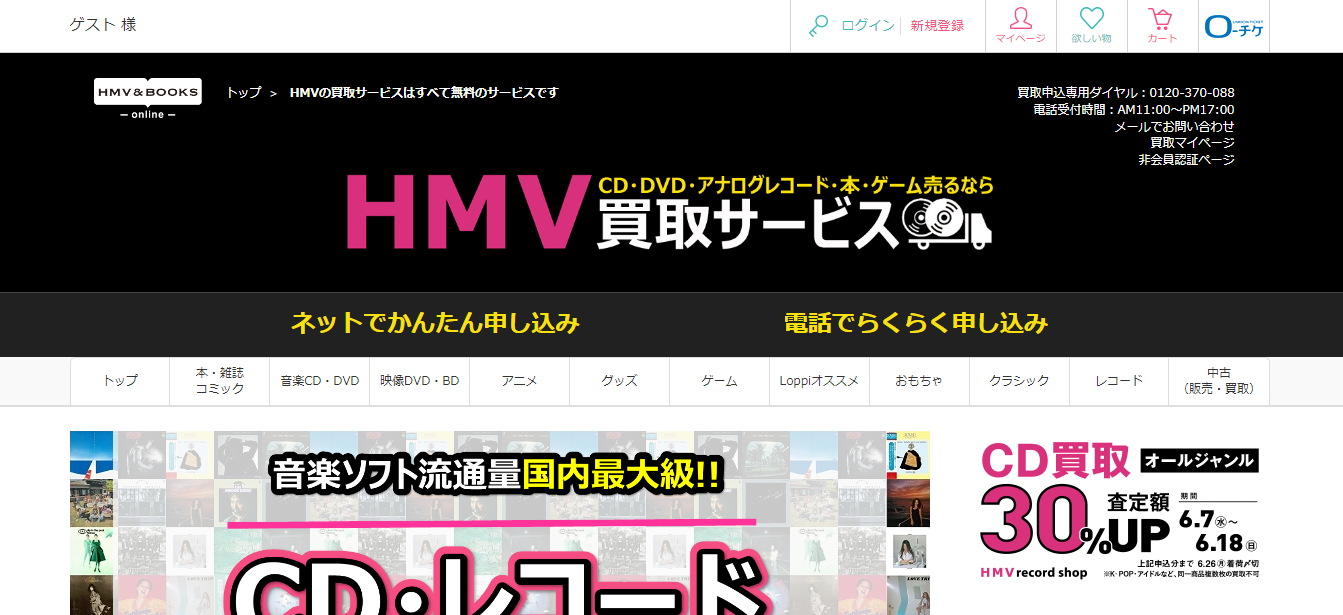Select the トップ breadcrumb link
1343x615 pixels.
[243, 93]
